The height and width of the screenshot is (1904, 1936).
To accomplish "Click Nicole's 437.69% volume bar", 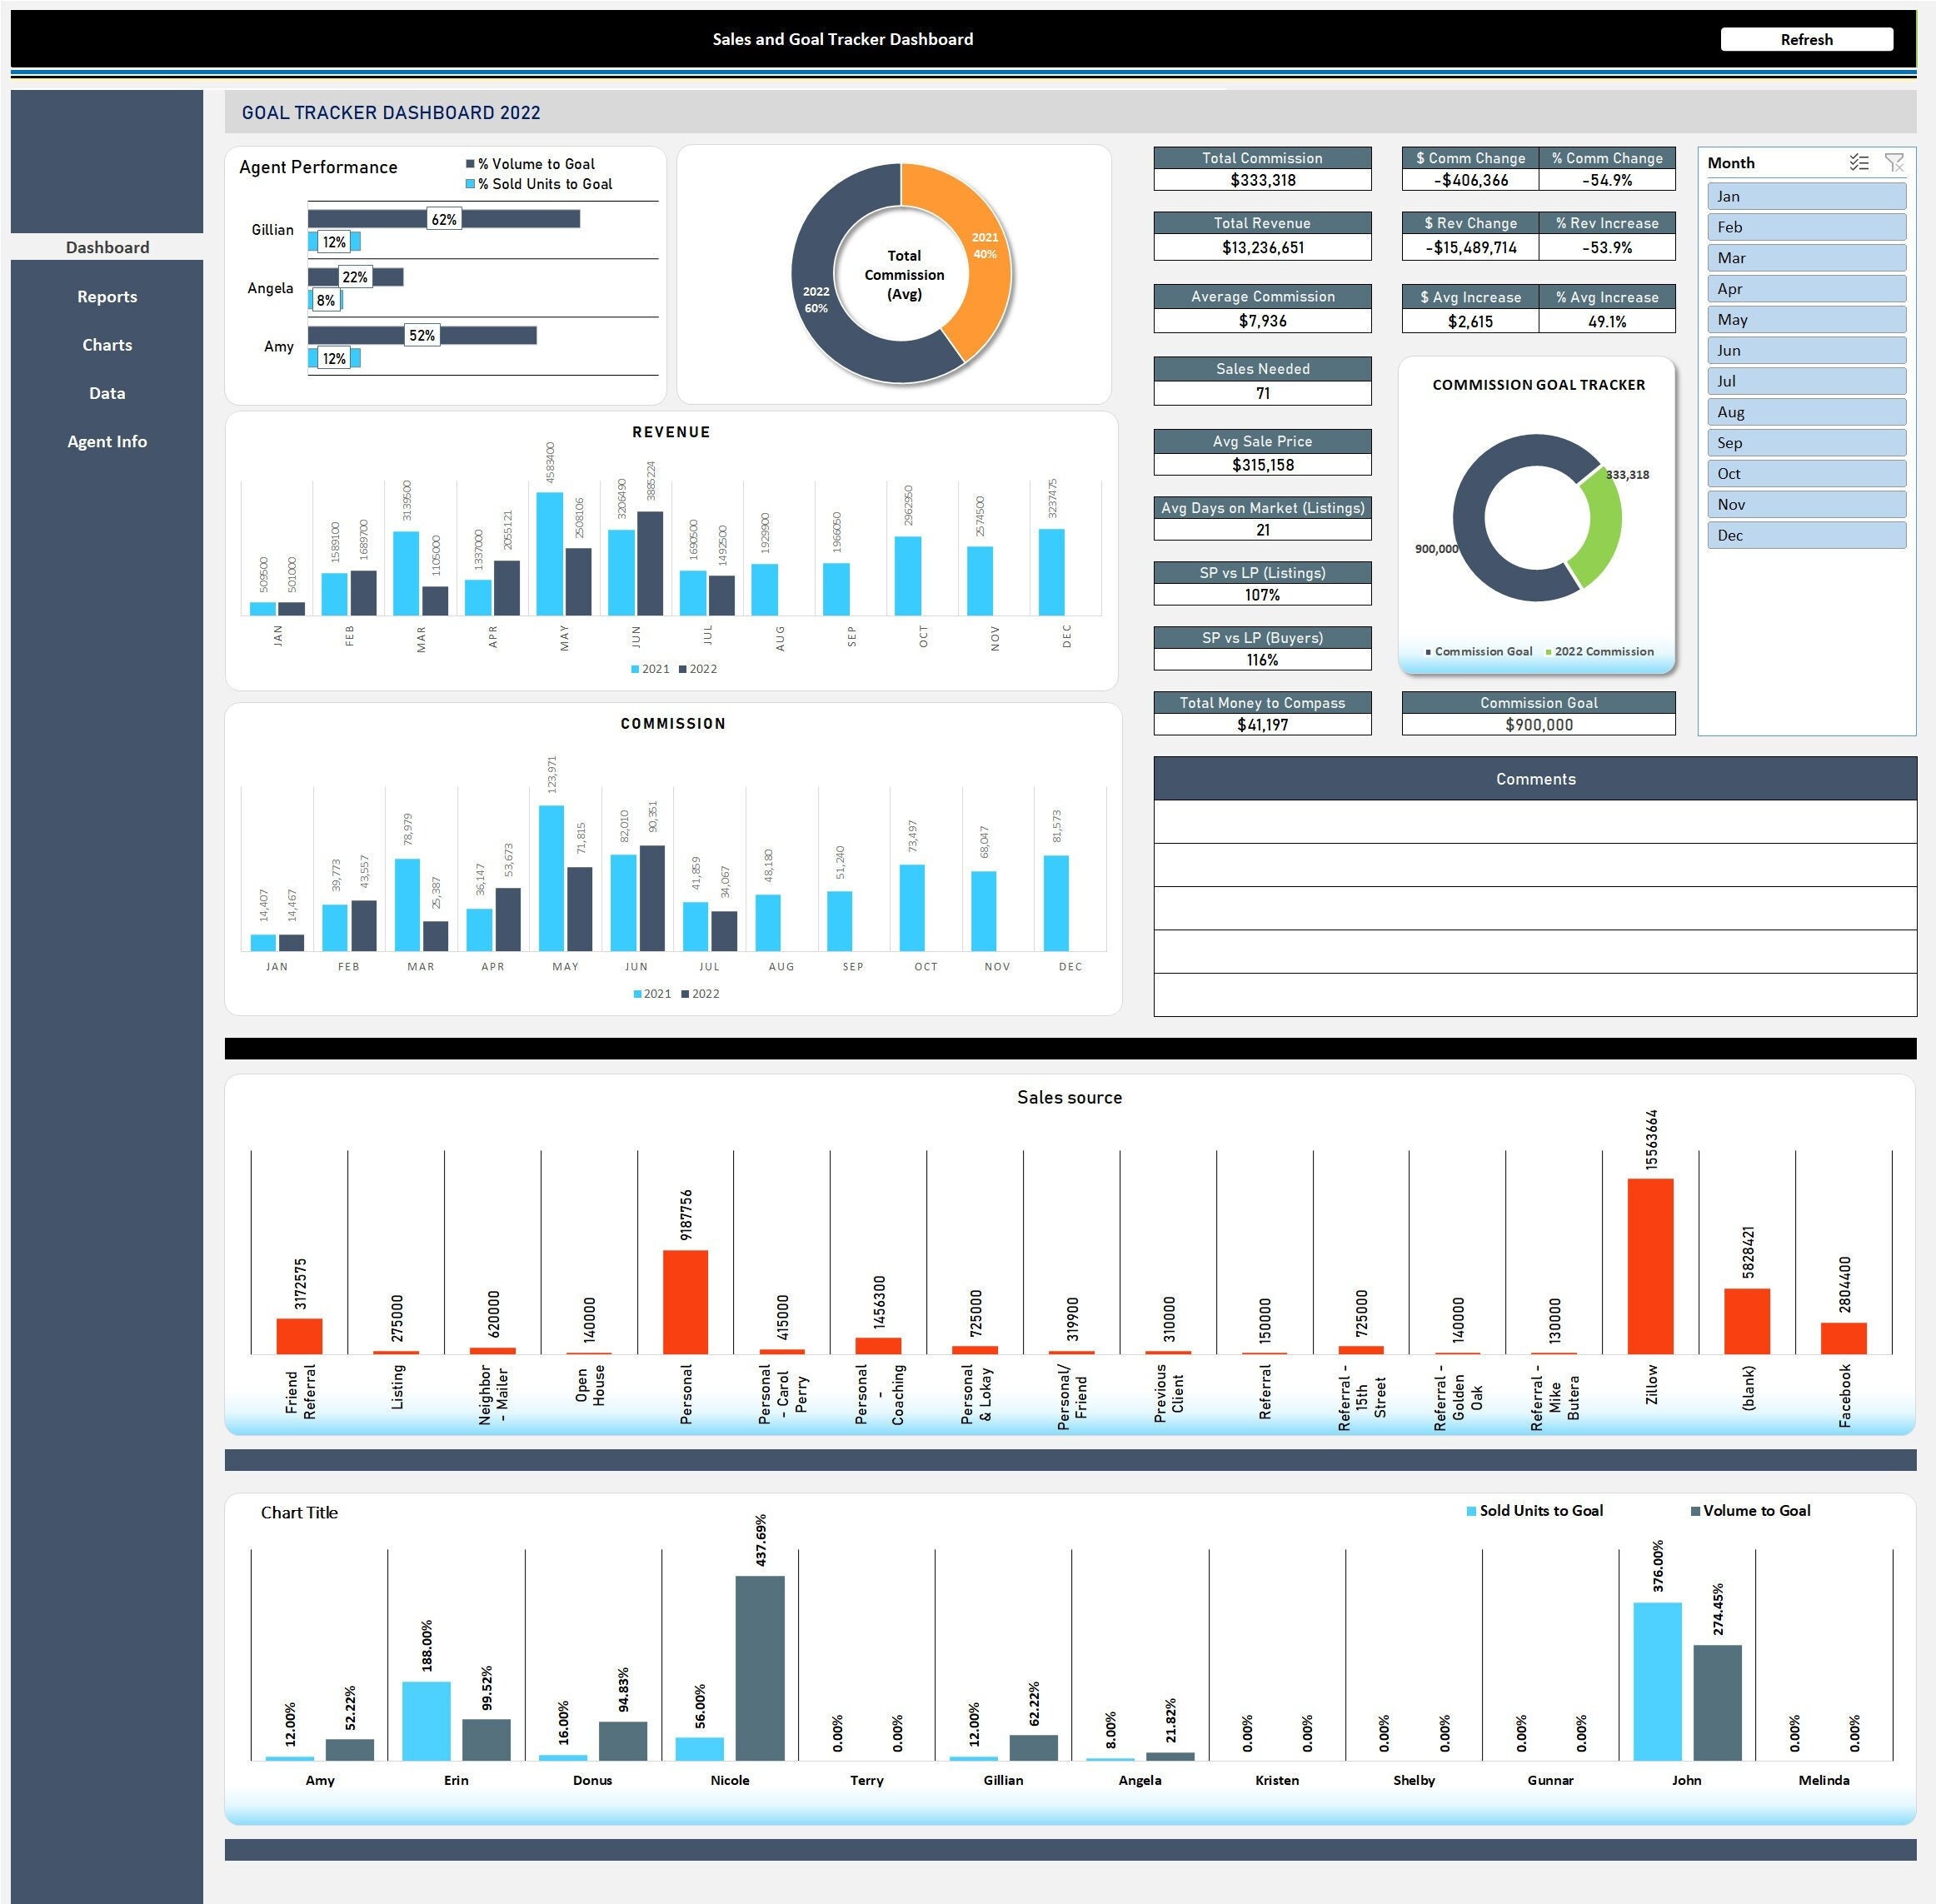I will (760, 1668).
